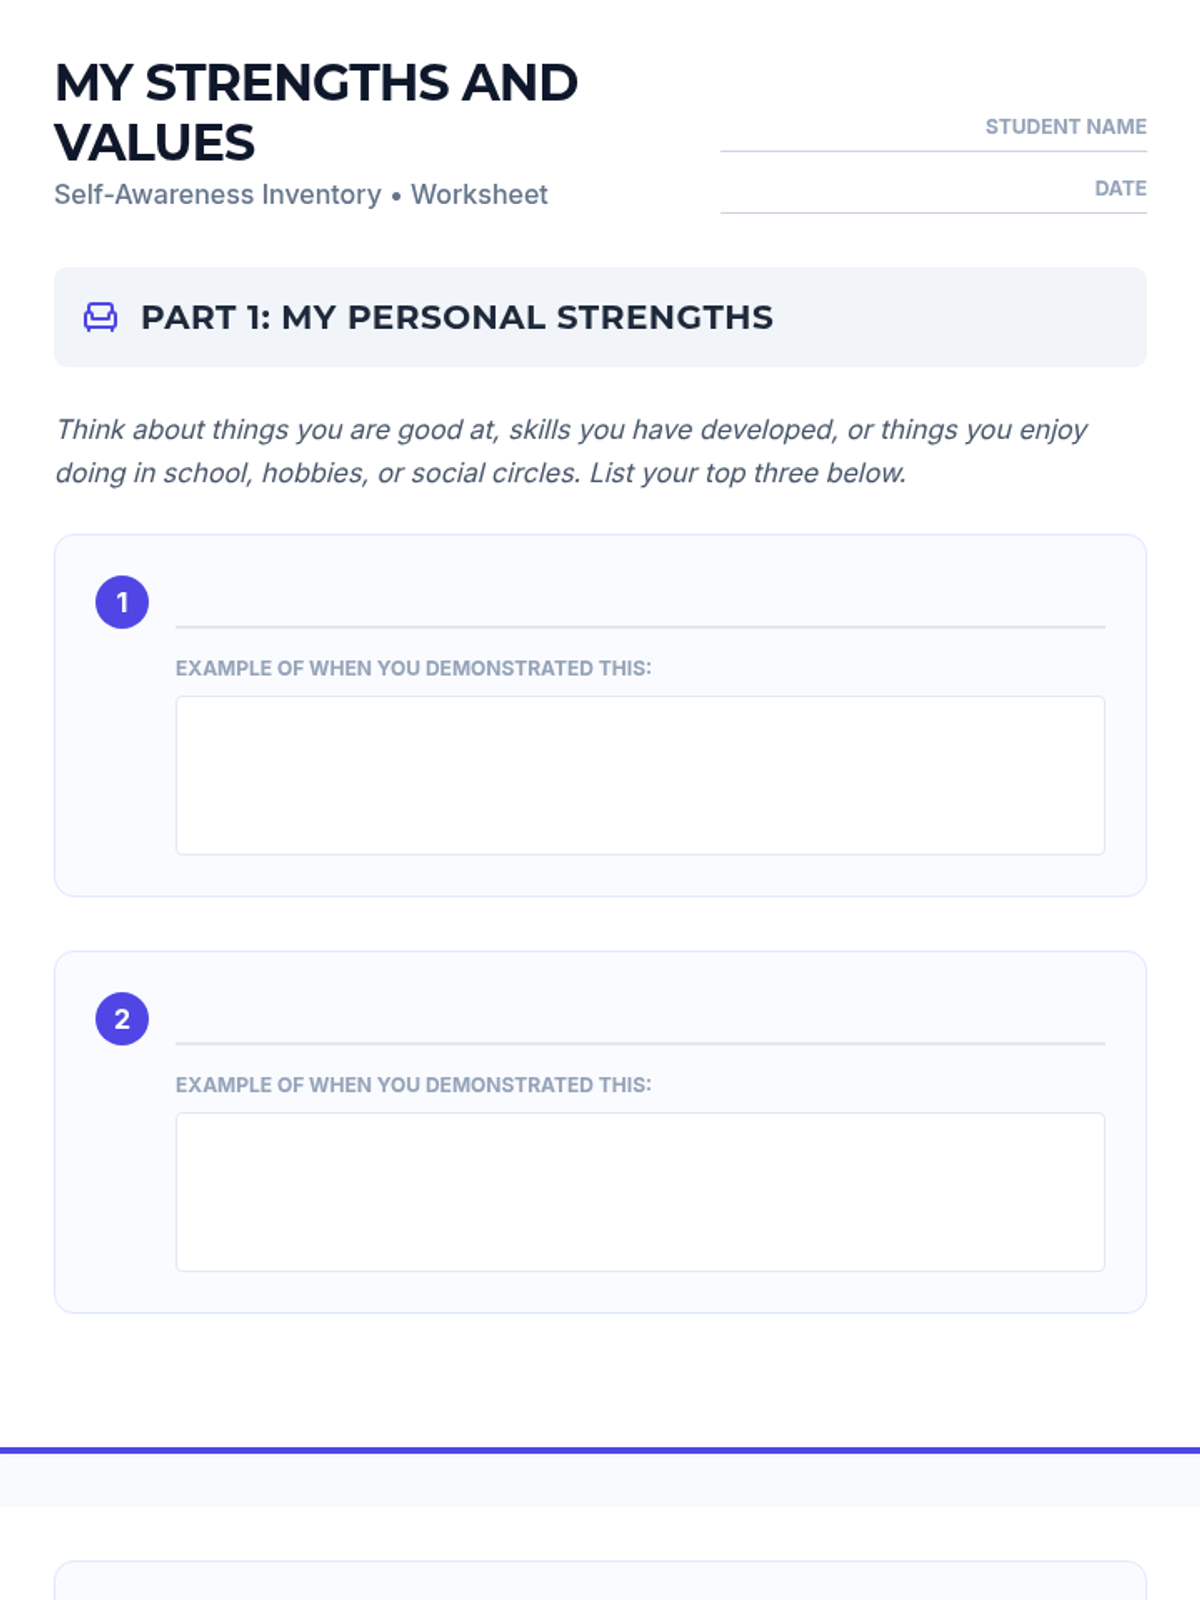1200x1600 pixels.
Task: Click the word Worksheet in the subtitle
Action: (x=479, y=194)
